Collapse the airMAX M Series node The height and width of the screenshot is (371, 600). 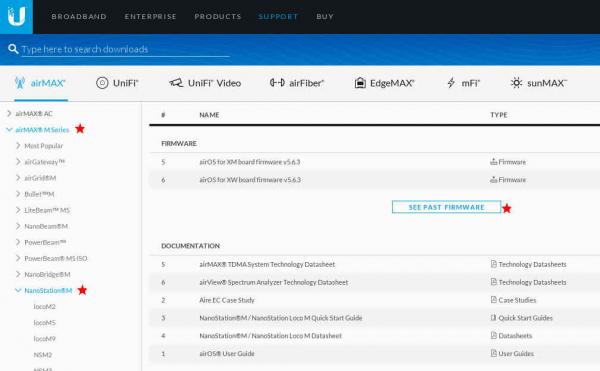point(9,130)
